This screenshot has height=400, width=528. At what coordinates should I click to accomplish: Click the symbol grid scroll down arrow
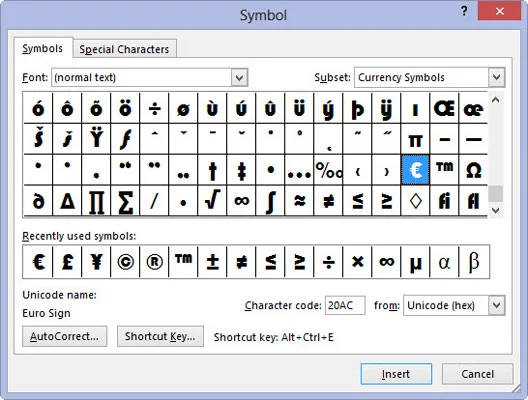coord(495,210)
